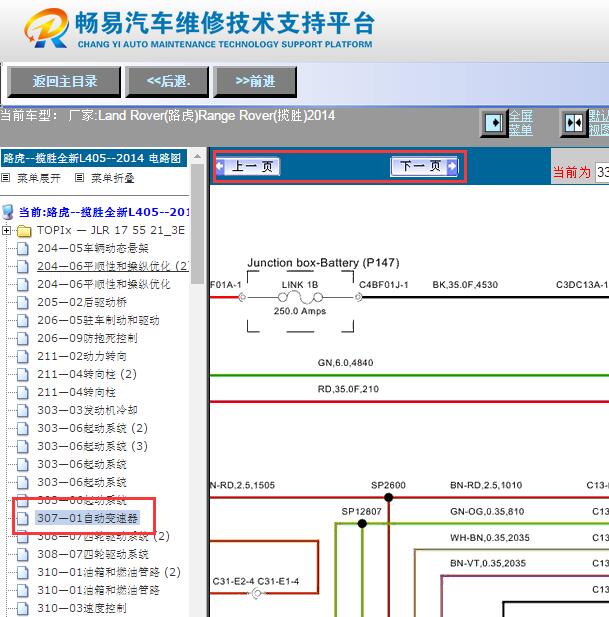Click the current page number field

point(602,172)
